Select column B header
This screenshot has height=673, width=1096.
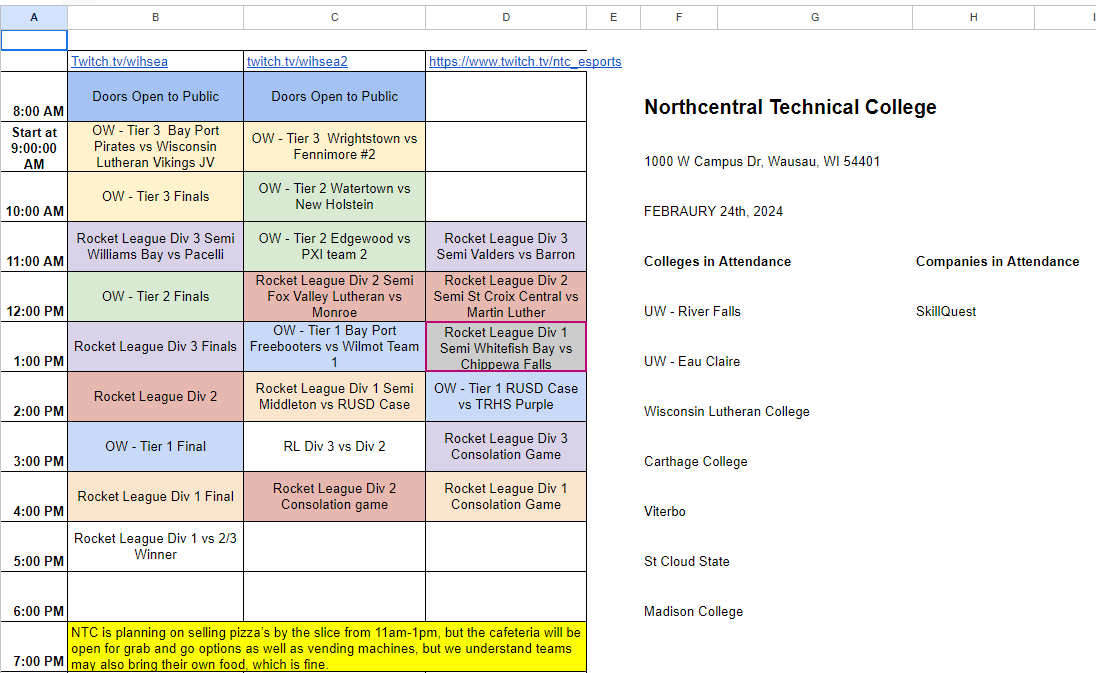point(155,17)
